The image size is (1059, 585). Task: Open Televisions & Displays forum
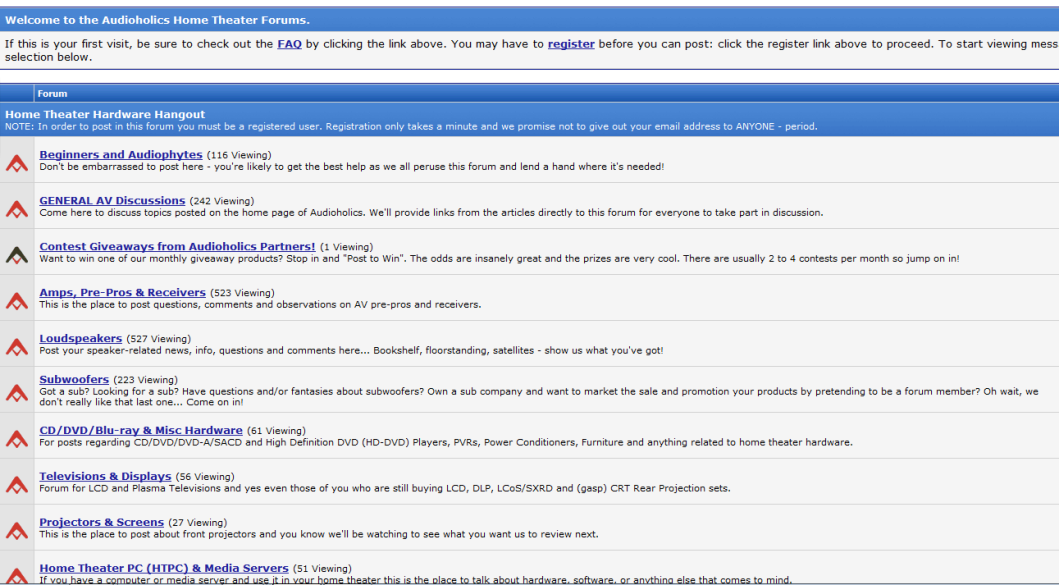click(105, 477)
